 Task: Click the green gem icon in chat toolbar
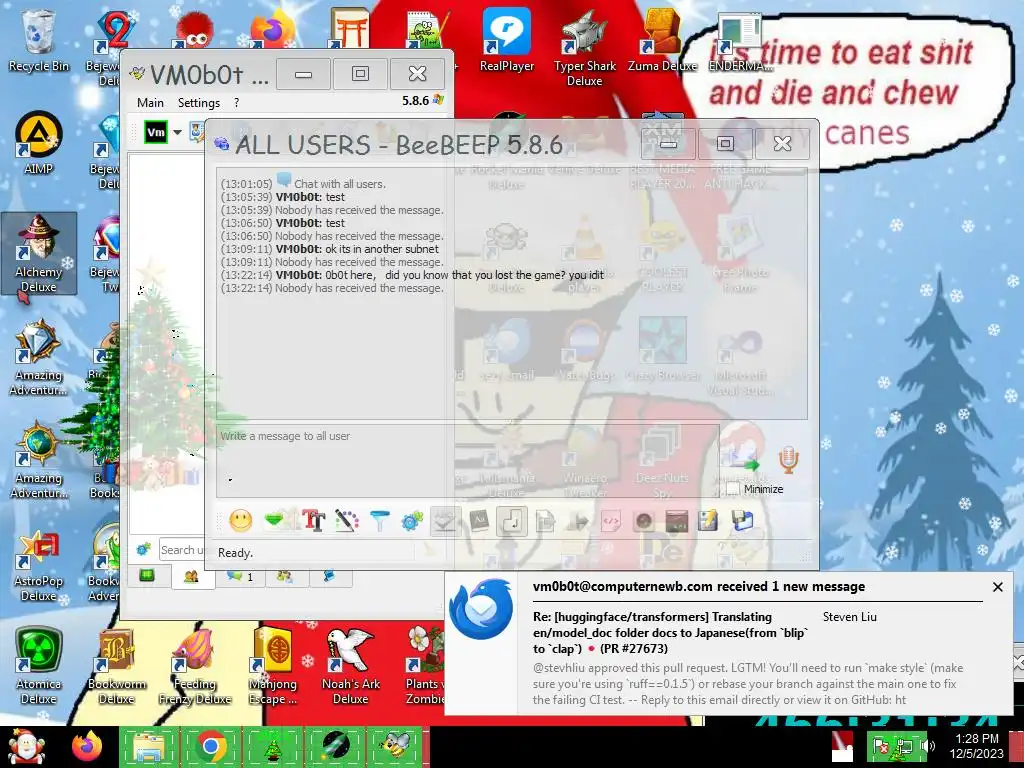click(x=275, y=520)
